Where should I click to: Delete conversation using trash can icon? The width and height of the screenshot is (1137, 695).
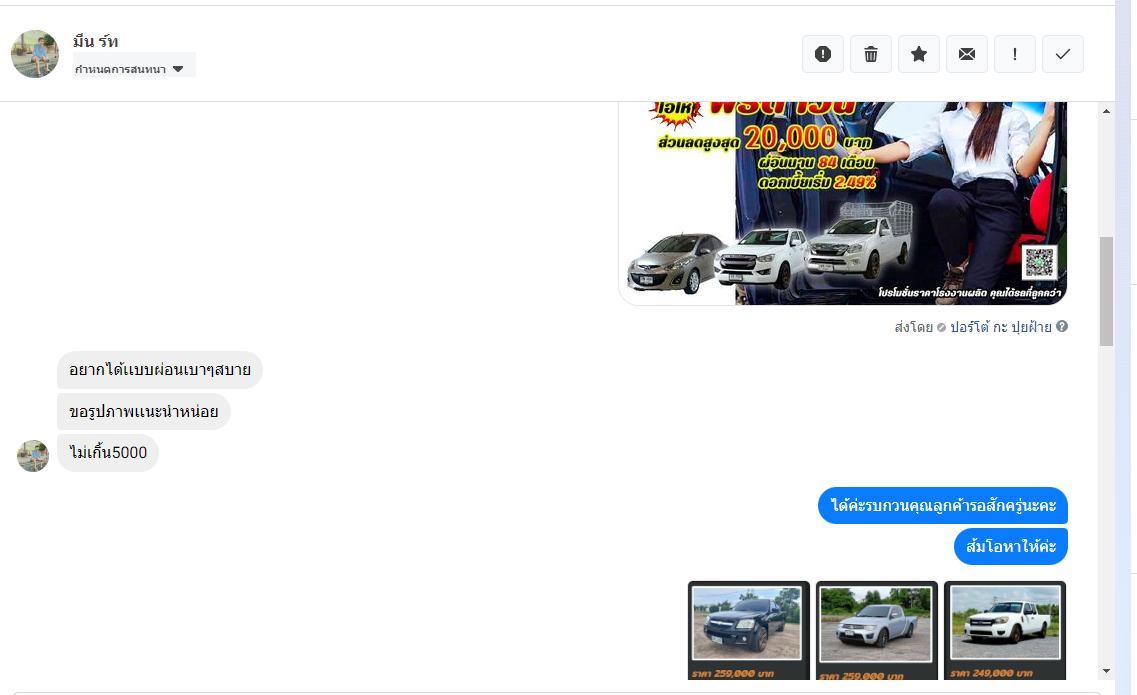(870, 54)
